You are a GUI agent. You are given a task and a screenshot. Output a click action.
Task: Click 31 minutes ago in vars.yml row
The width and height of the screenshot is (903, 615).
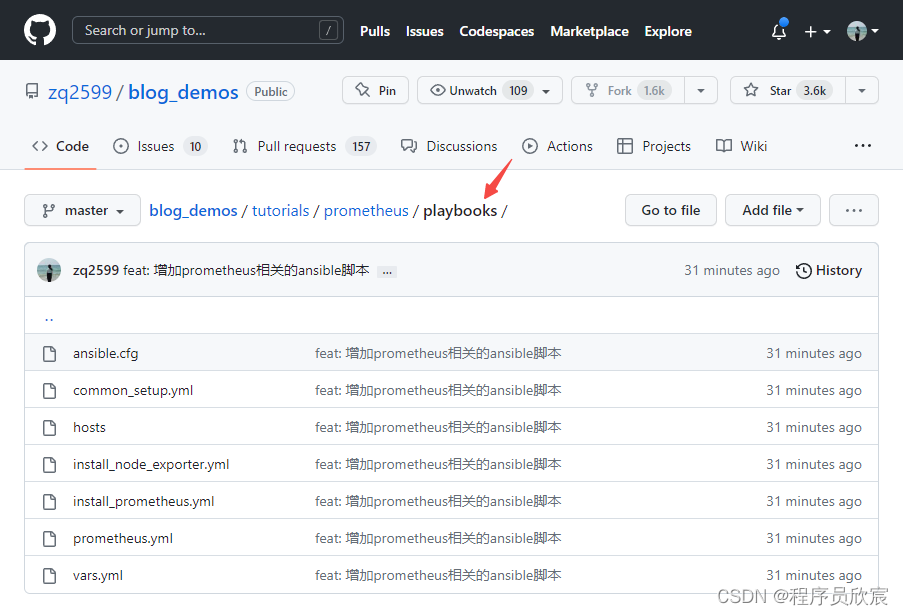click(x=814, y=575)
